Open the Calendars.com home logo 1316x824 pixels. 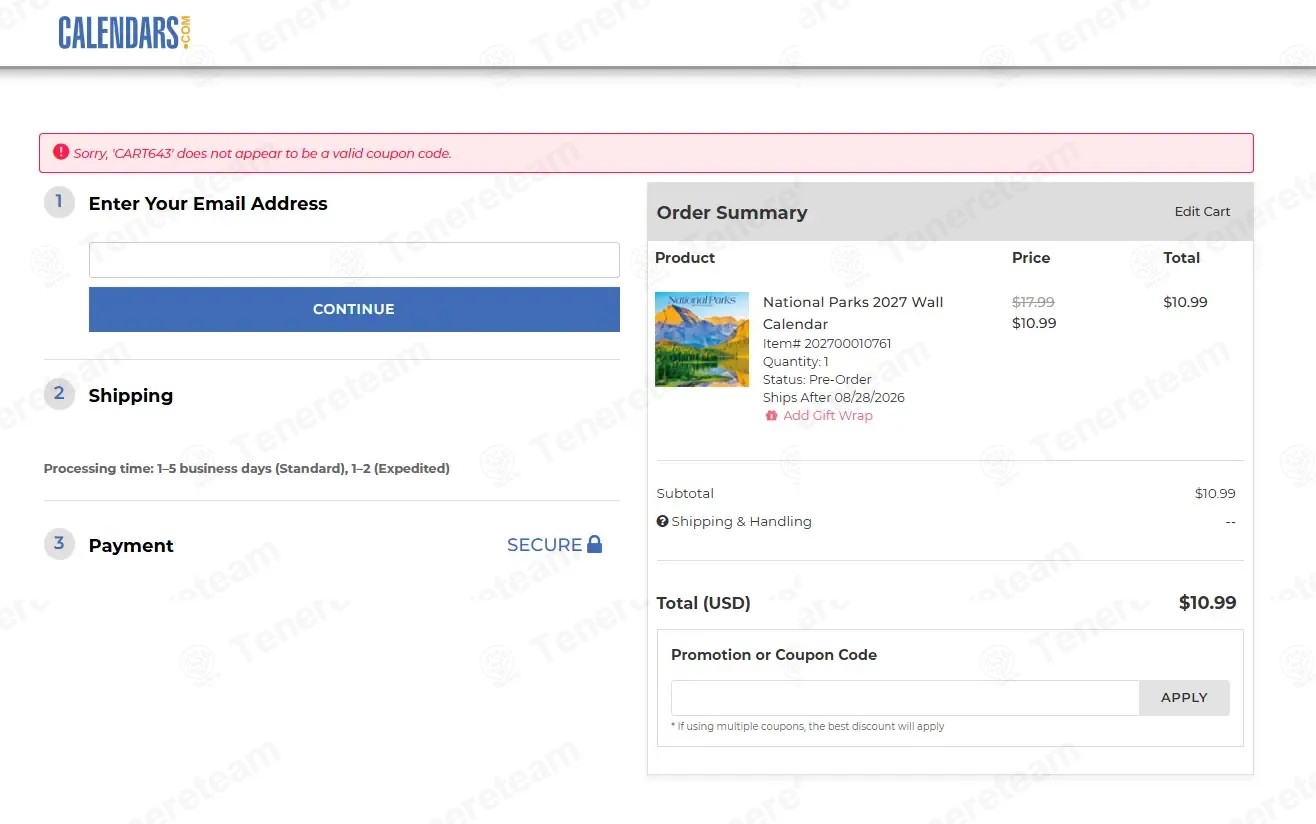click(124, 32)
